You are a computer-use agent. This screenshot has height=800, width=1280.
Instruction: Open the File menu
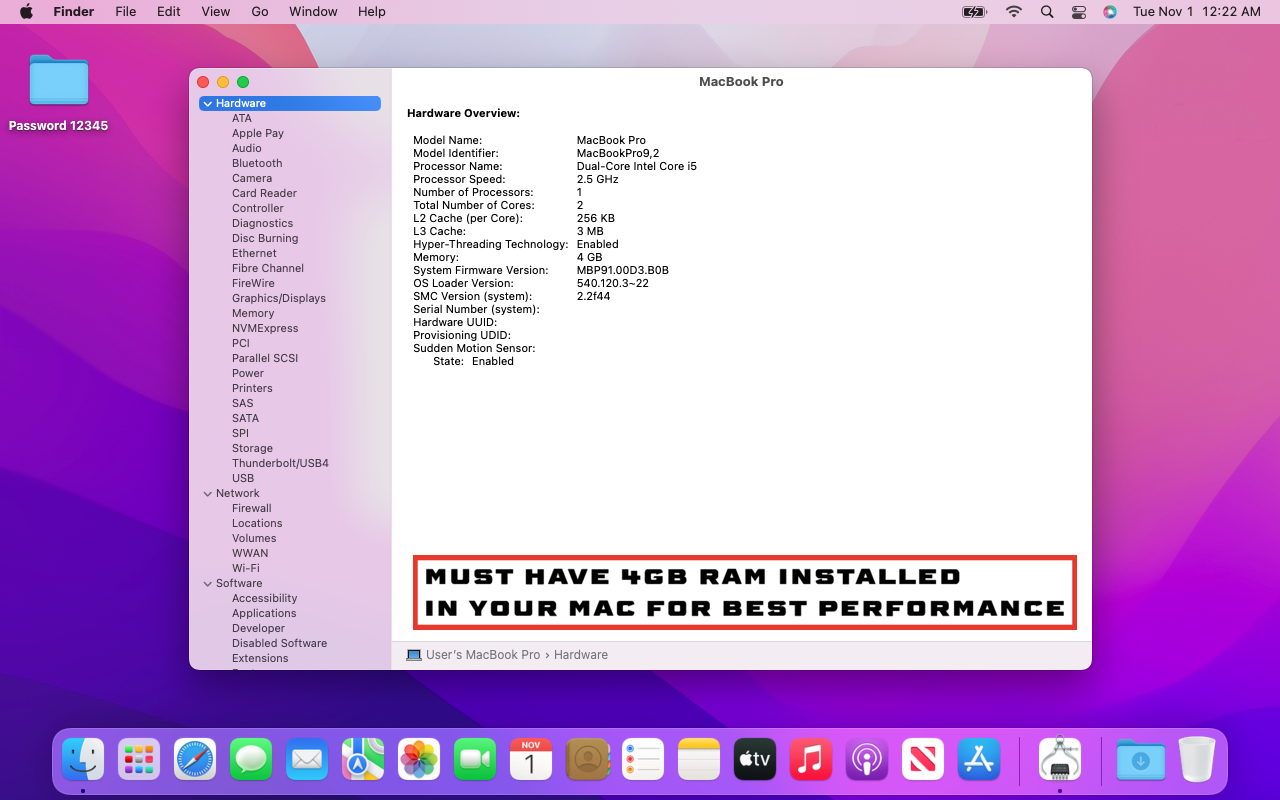(x=125, y=12)
